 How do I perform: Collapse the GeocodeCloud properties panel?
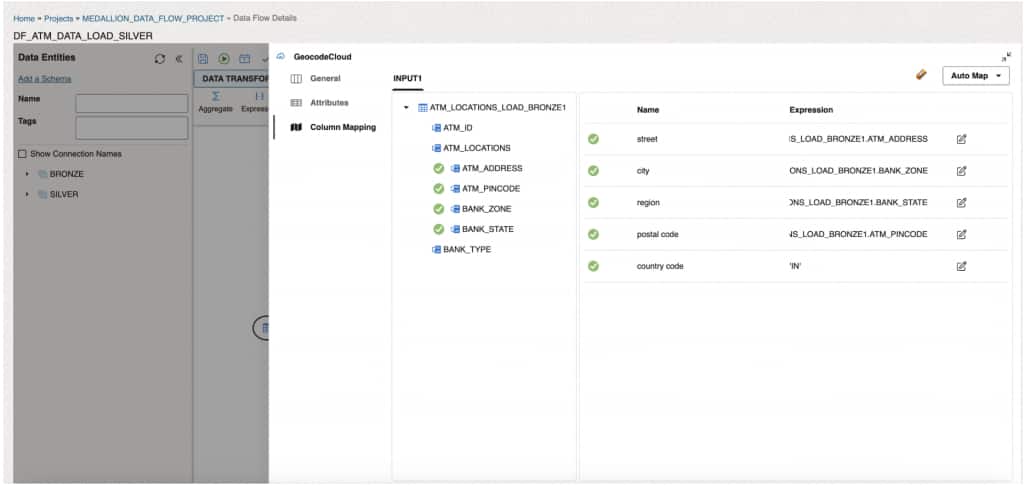[1005, 58]
